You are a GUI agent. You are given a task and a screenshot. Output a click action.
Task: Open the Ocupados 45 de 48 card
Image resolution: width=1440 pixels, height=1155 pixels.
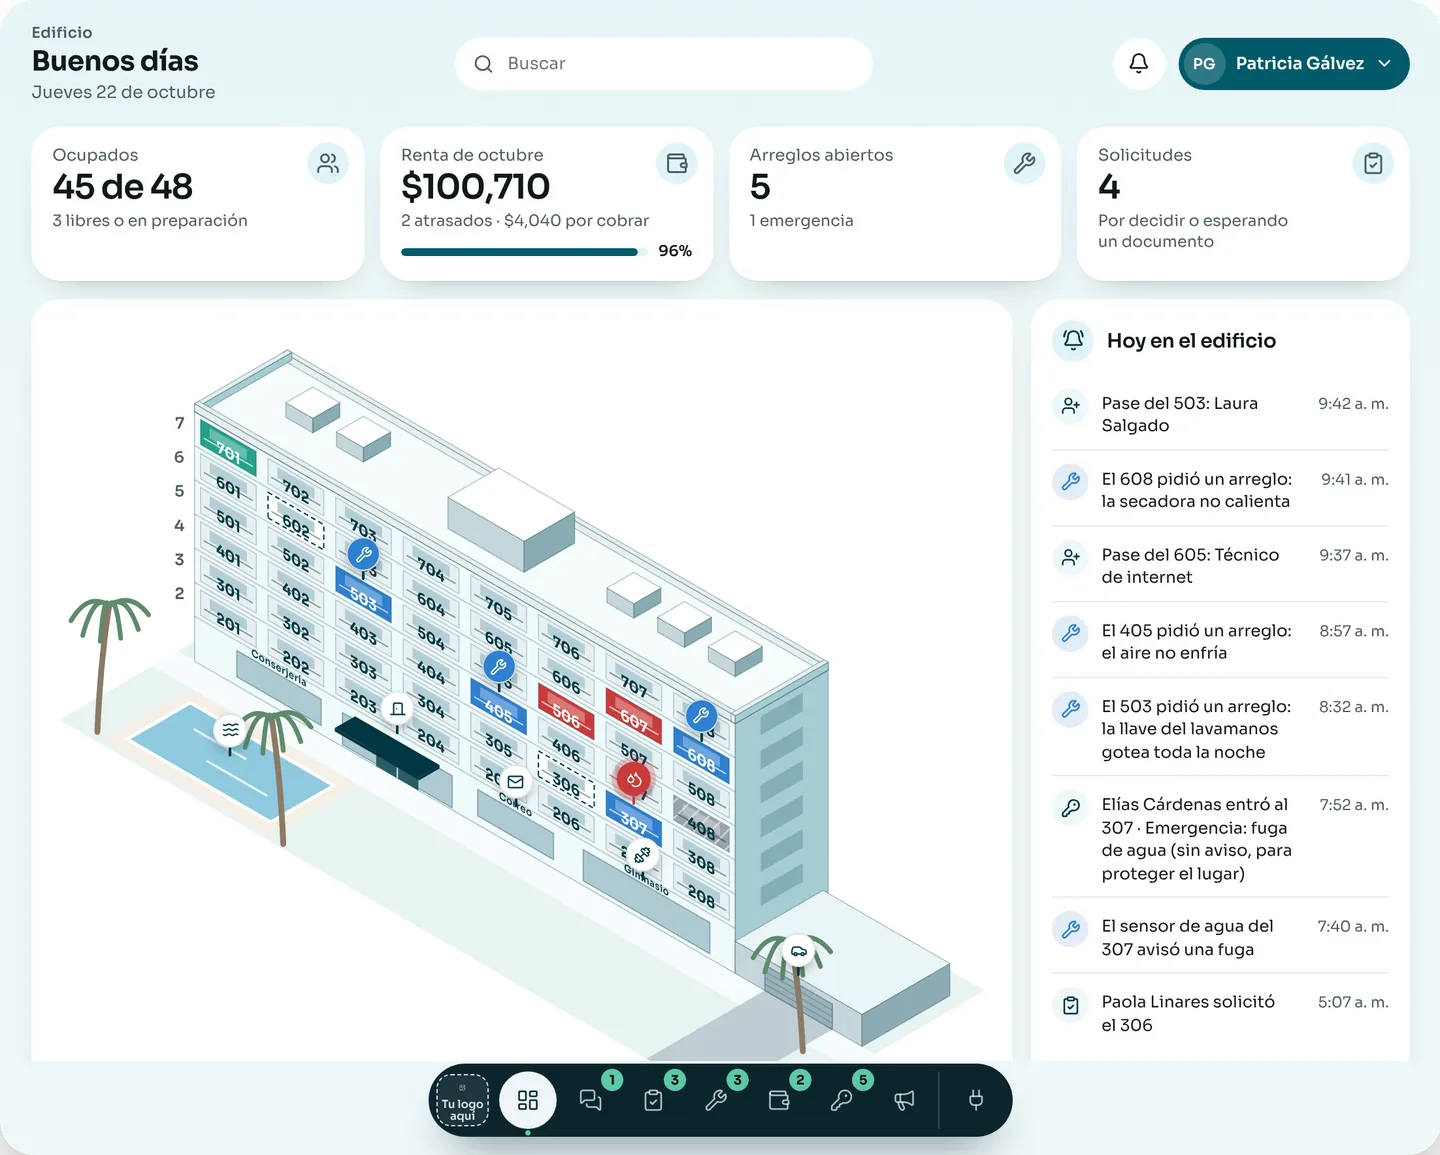pos(198,203)
